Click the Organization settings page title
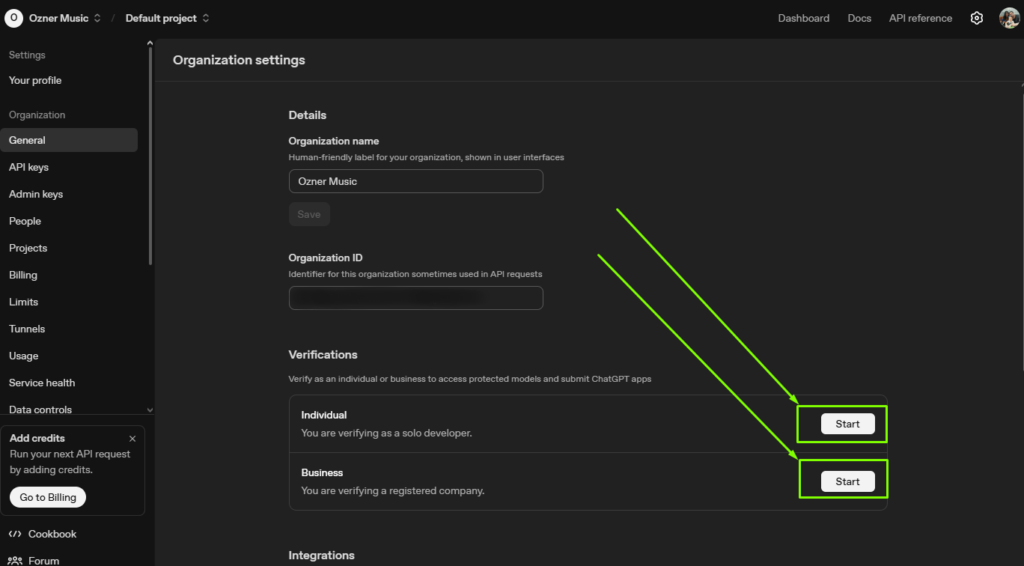Viewport: 1024px width, 566px height. (238, 60)
